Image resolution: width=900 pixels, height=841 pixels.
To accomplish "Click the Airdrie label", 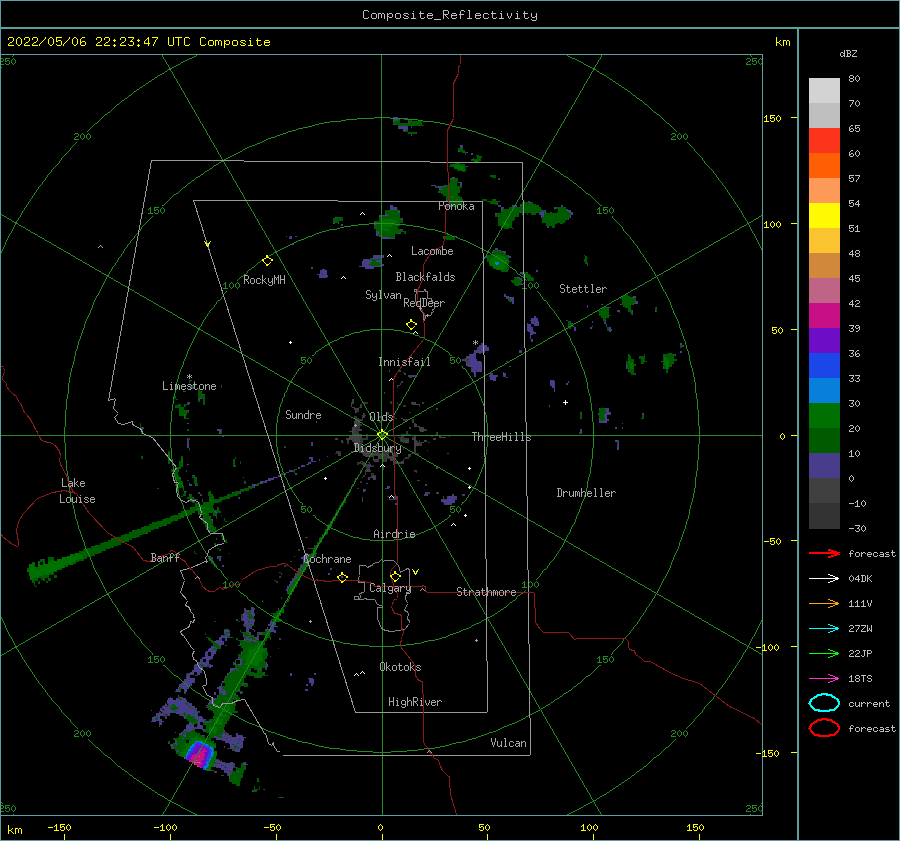I will click(394, 534).
